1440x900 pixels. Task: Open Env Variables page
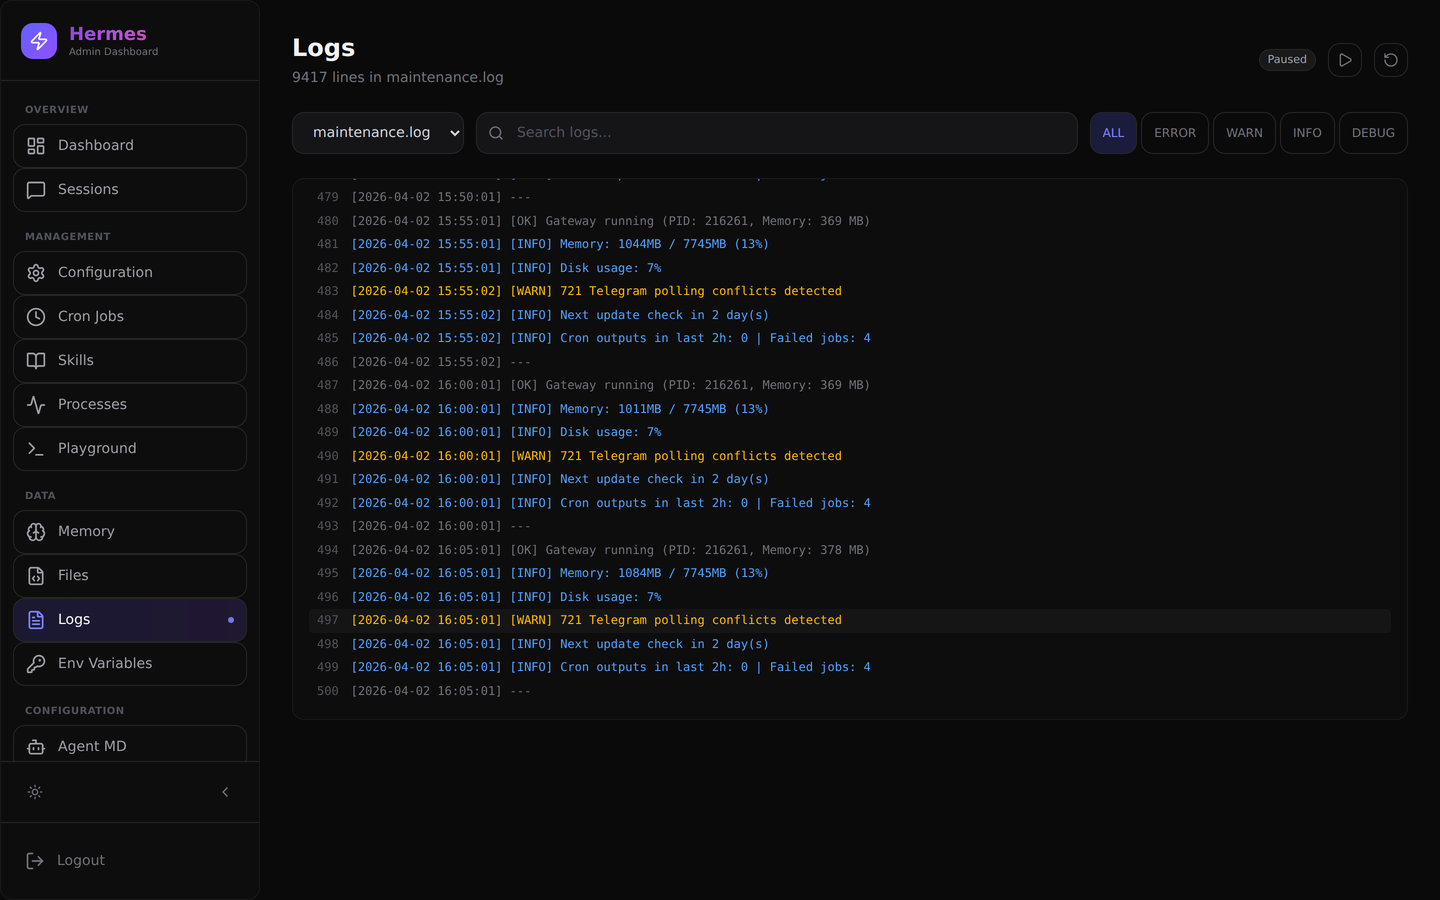130,664
